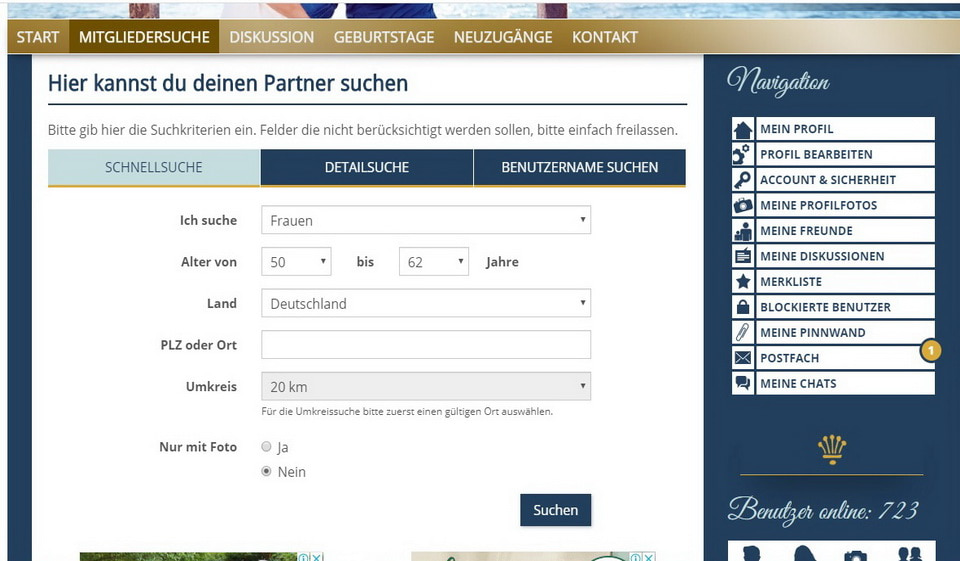
Task: Click the padlock icon for Blockierte Benutzer
Action: (743, 307)
